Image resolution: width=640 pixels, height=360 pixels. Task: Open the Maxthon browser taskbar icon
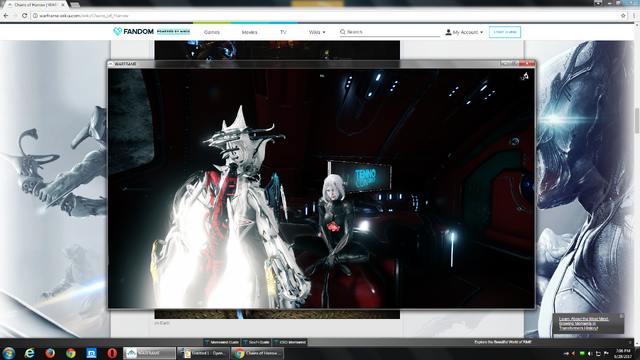[91, 353]
